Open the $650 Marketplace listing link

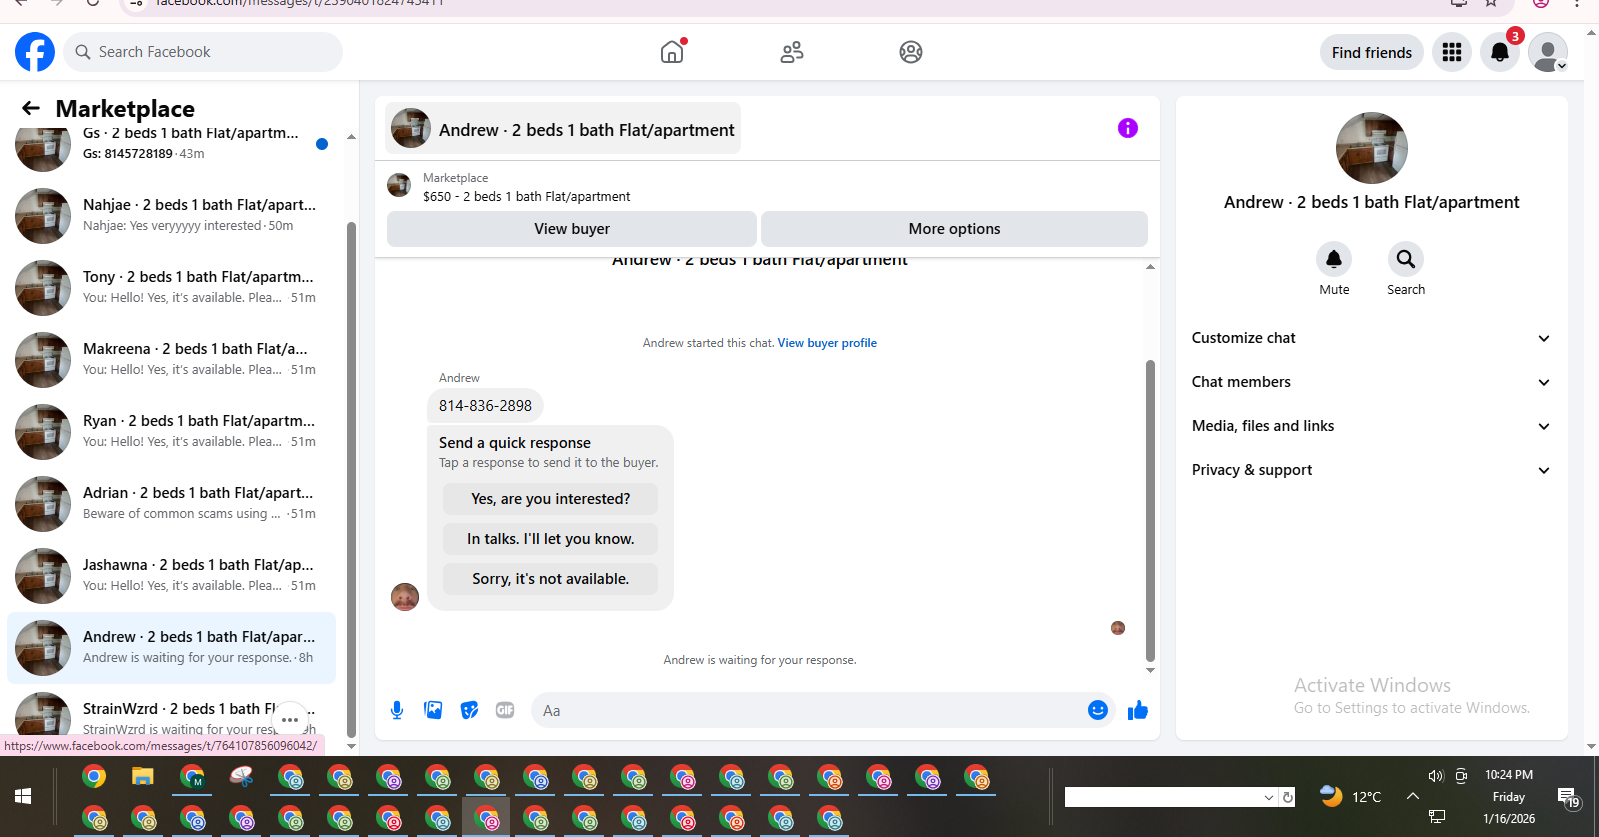[x=527, y=197]
